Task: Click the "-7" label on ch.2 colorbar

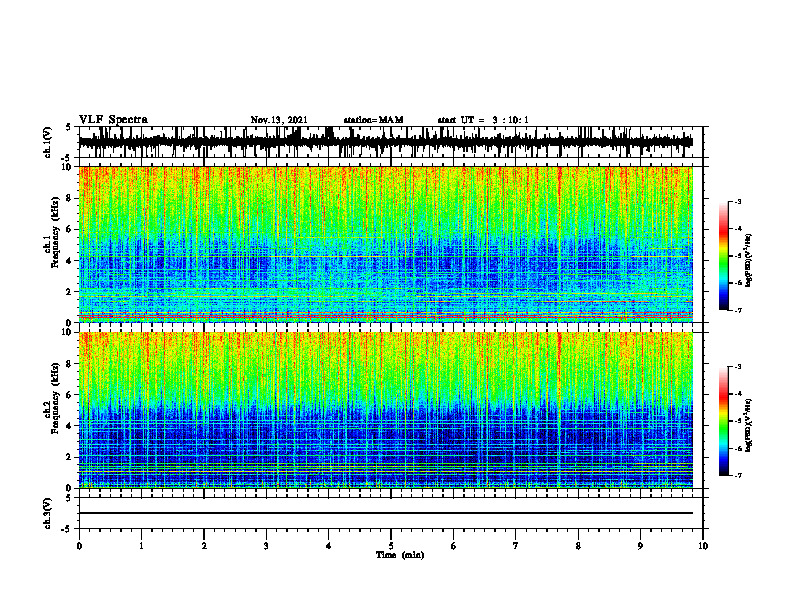Action: click(x=738, y=475)
